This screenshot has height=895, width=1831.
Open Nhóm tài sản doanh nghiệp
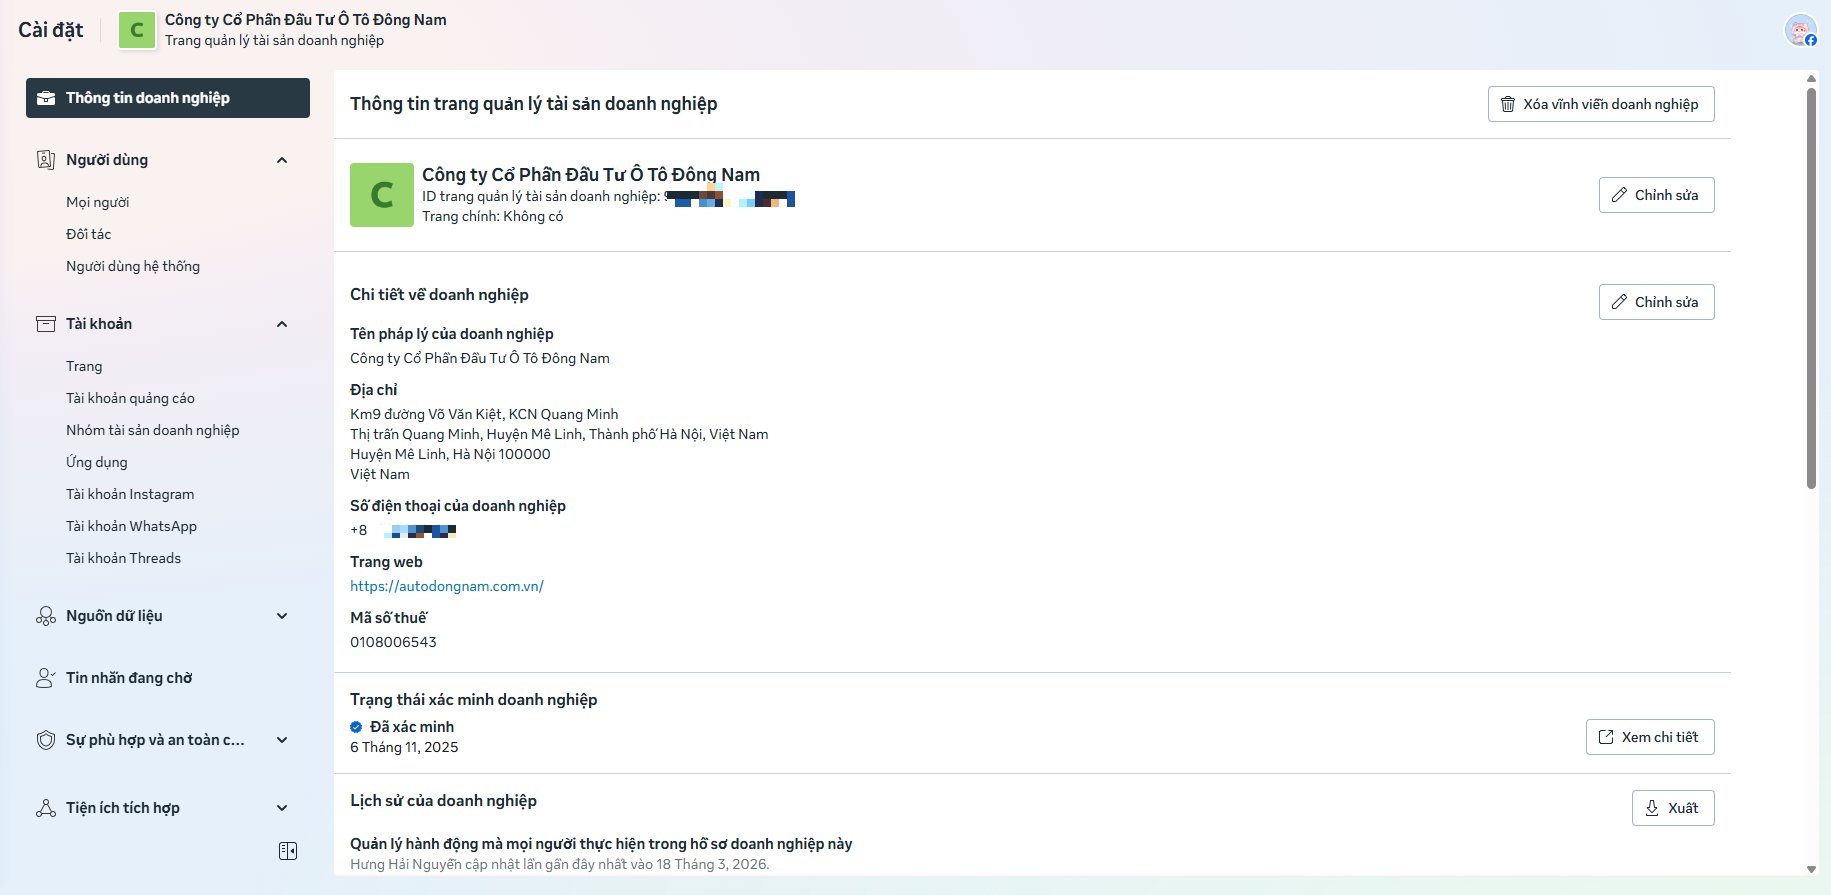(x=153, y=430)
